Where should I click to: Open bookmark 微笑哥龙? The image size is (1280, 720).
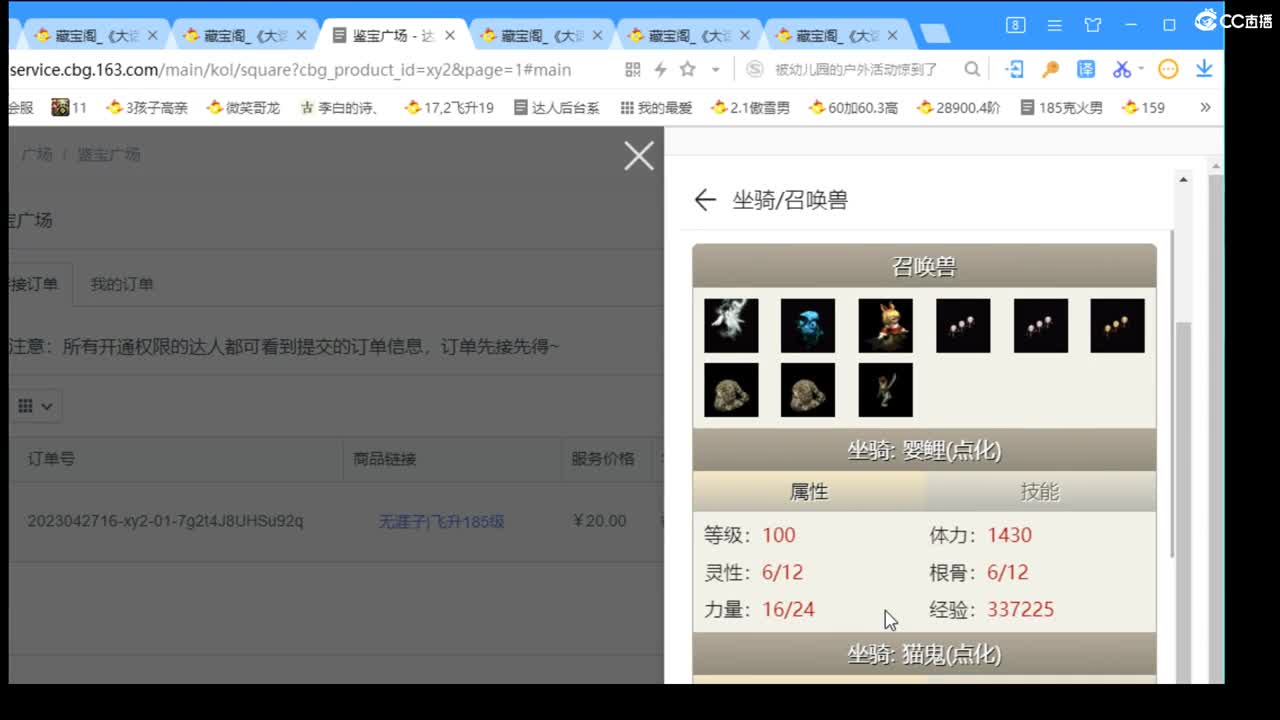244,107
